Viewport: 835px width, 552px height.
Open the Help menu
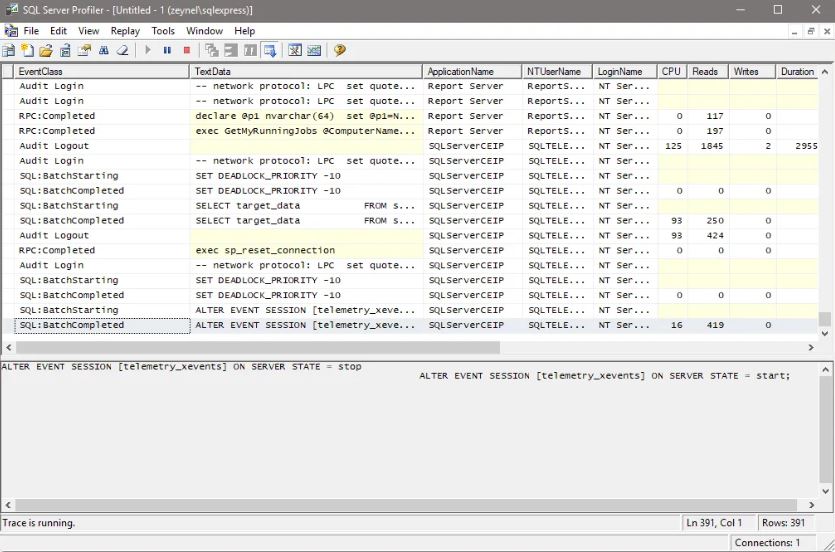coord(244,31)
